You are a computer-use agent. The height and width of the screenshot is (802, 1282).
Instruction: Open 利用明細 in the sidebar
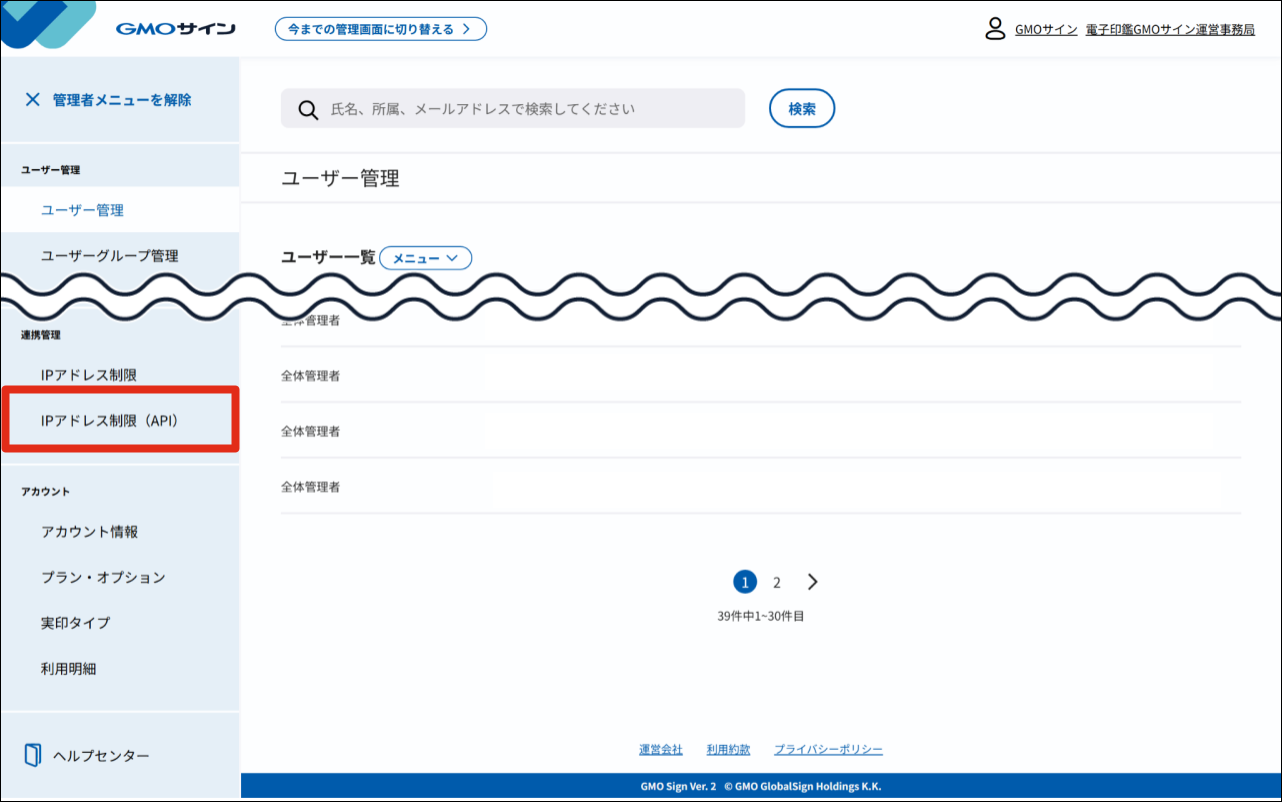pos(68,668)
